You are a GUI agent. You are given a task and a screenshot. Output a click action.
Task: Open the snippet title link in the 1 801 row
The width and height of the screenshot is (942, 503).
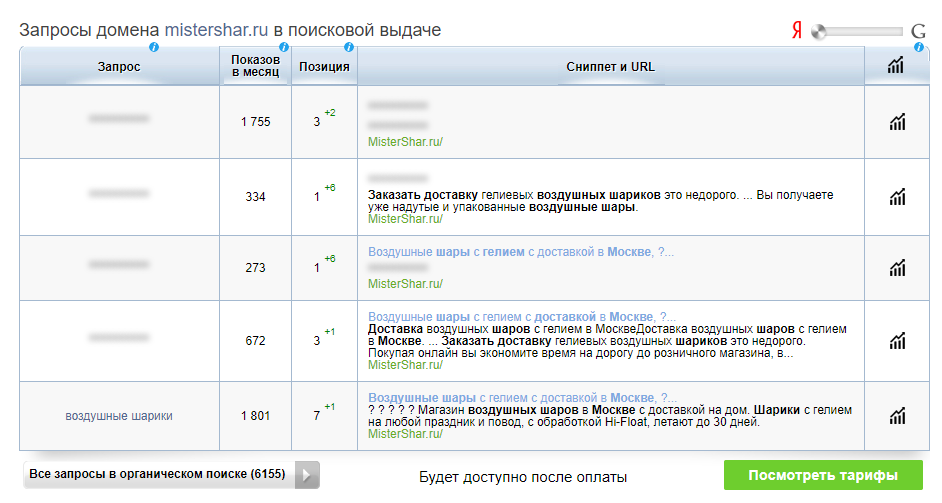pos(522,398)
